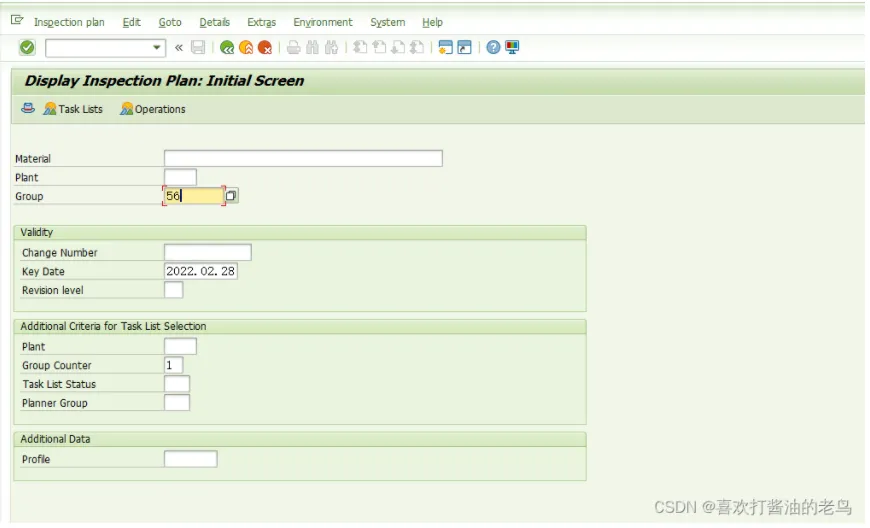Open the System menu

click(387, 22)
